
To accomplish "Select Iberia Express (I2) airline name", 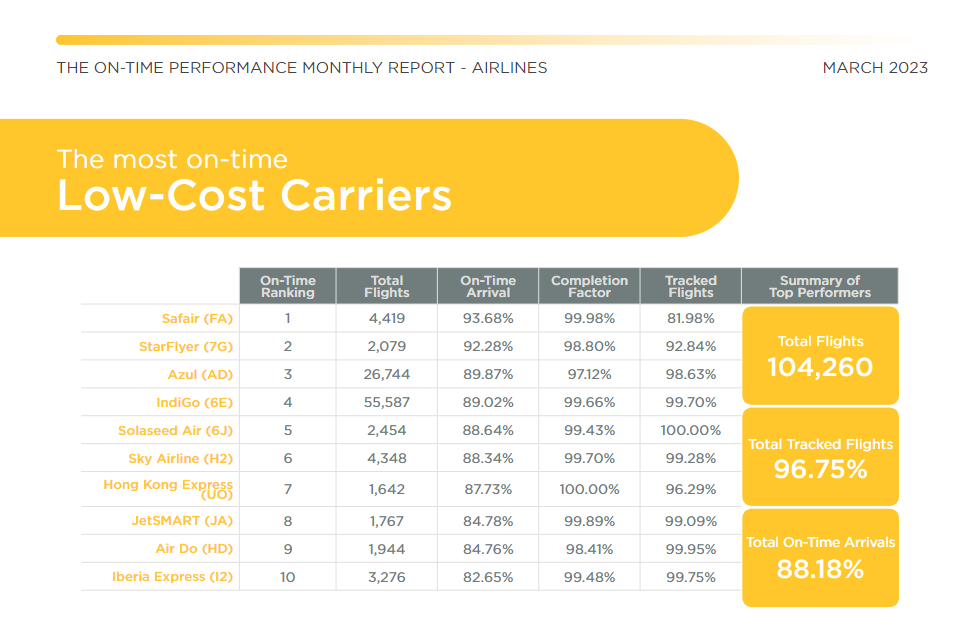I will pyautogui.click(x=172, y=577).
